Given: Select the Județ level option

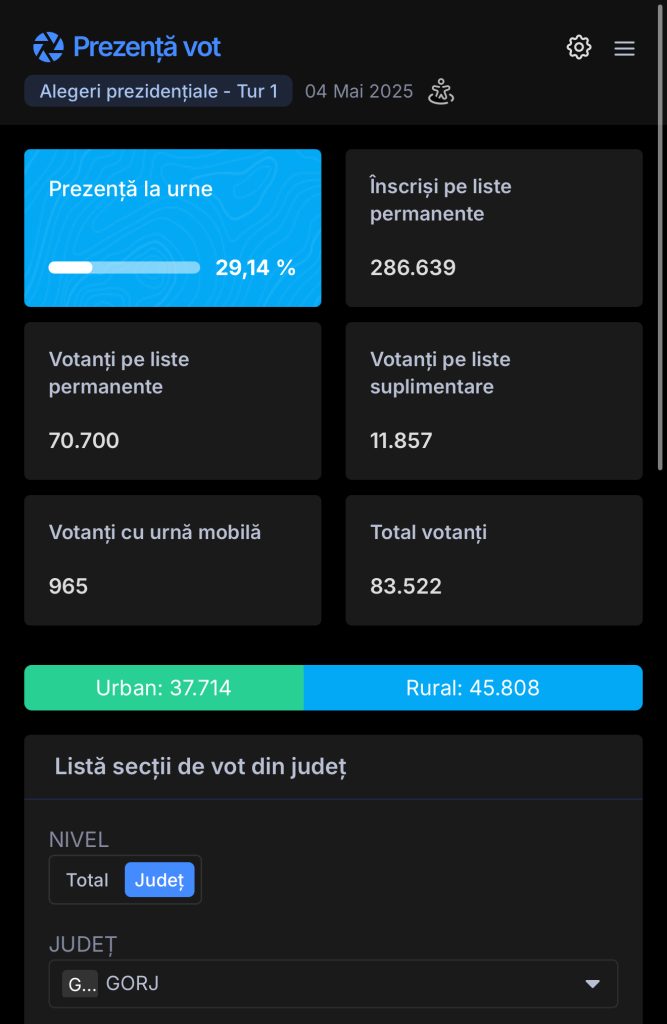Looking at the screenshot, I should [x=159, y=880].
